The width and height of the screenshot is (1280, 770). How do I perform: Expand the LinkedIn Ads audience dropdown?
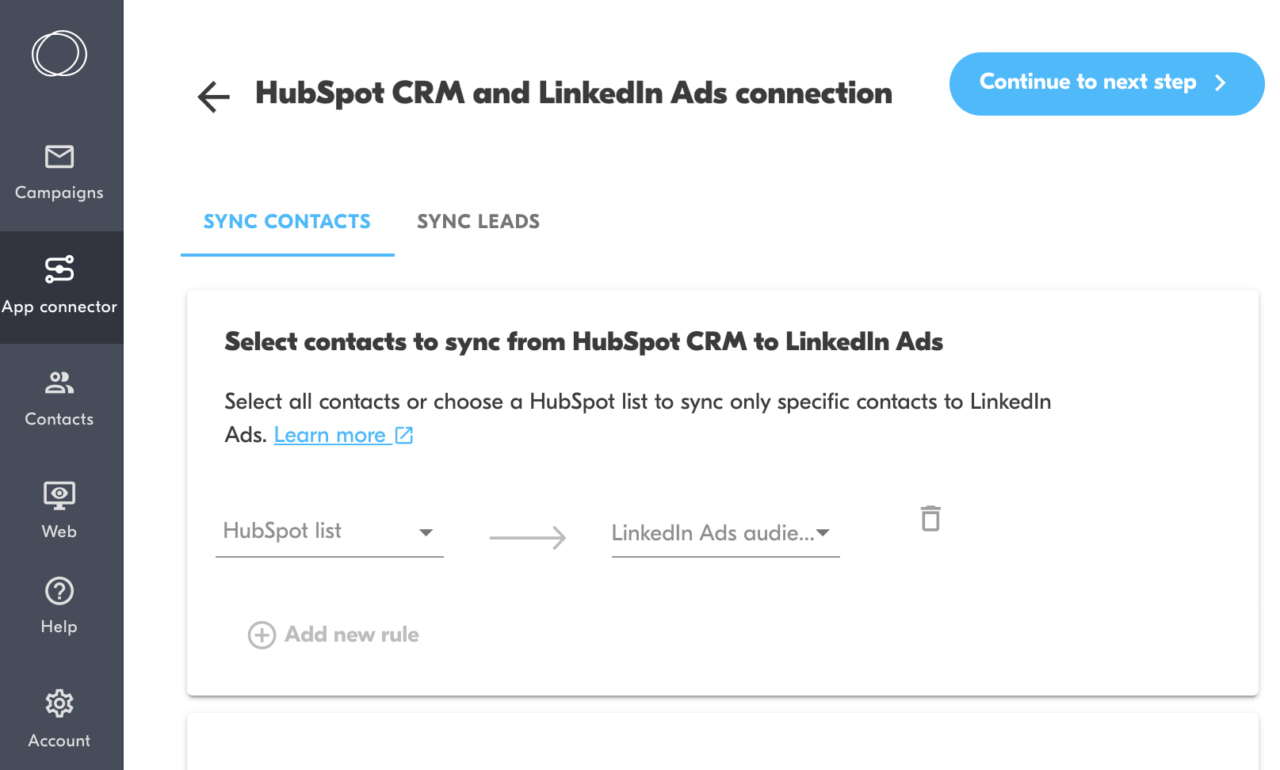(x=718, y=533)
